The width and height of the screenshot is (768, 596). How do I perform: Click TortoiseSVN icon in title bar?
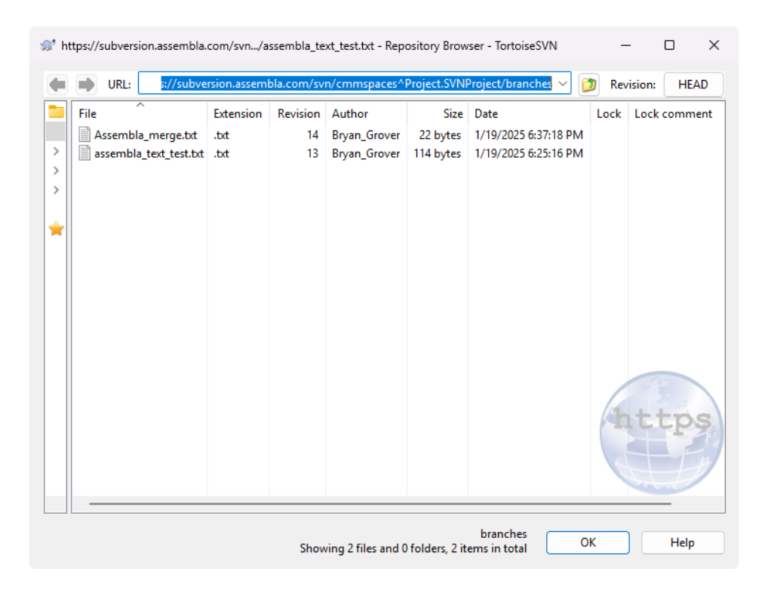pyautogui.click(x=48, y=45)
